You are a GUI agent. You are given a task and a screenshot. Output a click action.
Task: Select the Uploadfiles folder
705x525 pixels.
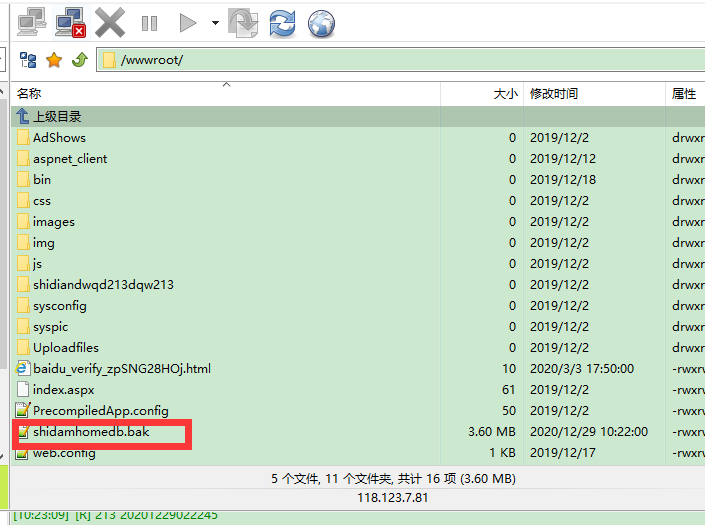[x=66, y=348]
